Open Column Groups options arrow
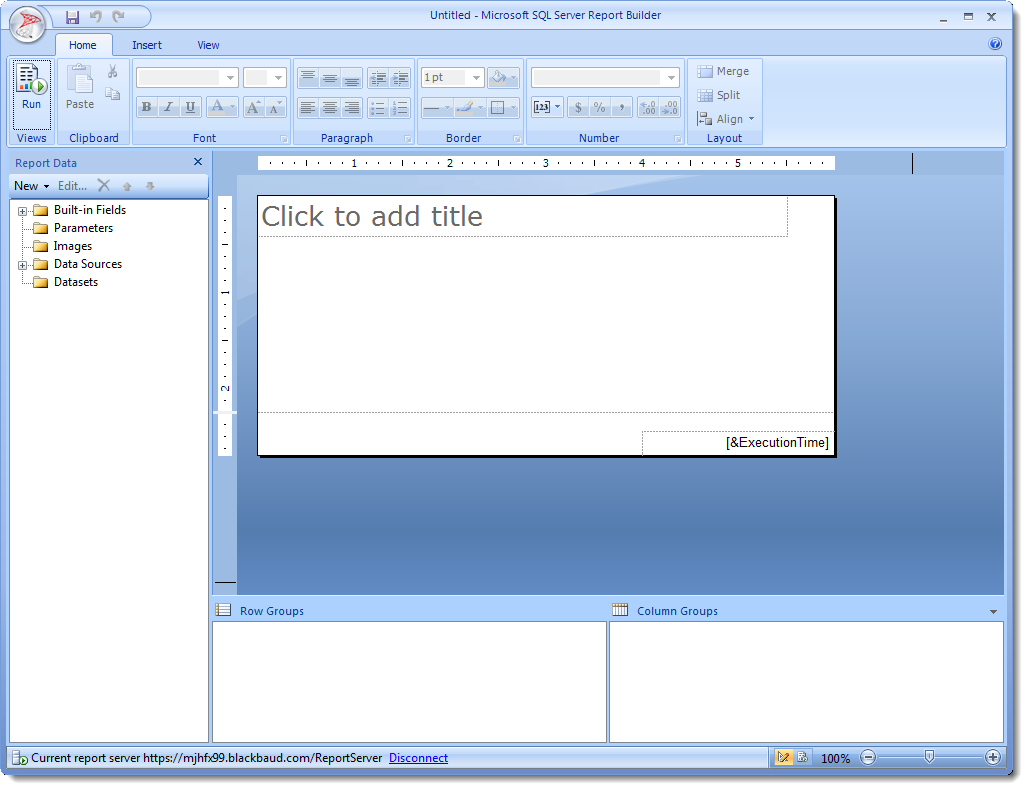This screenshot has width=1028, height=790. (993, 612)
